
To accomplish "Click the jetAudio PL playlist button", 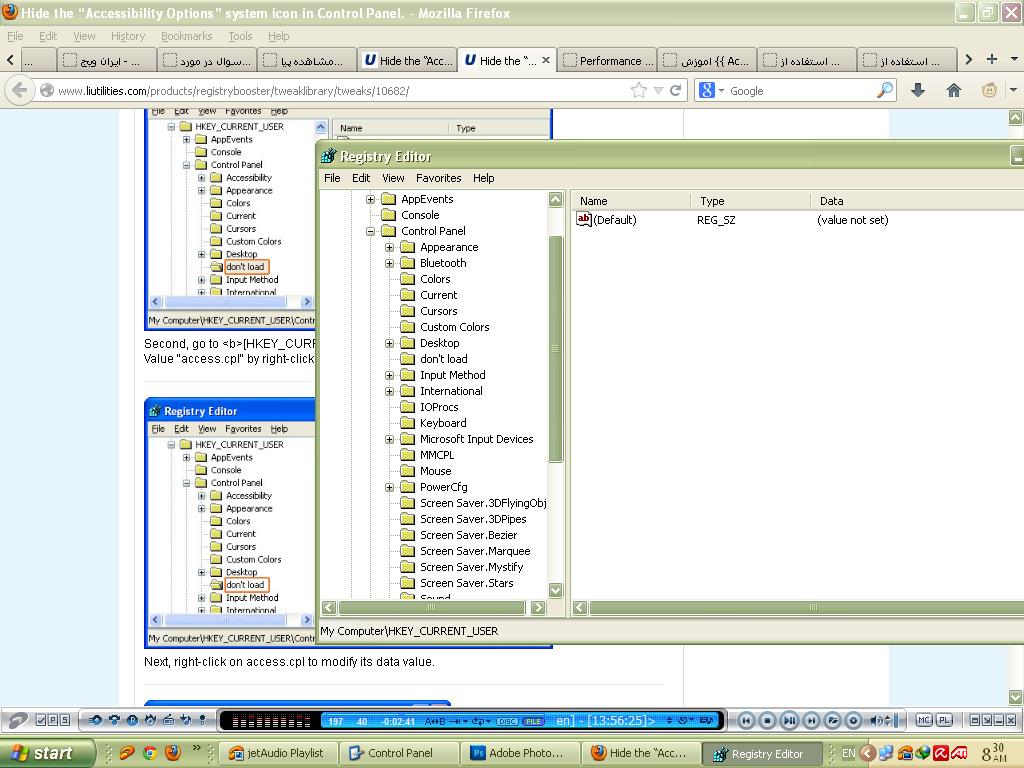I will pyautogui.click(x=944, y=720).
